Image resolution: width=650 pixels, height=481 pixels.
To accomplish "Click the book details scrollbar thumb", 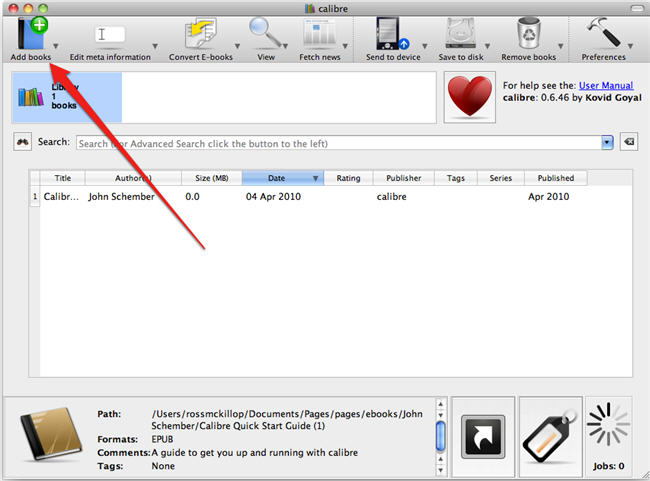I will tap(441, 436).
